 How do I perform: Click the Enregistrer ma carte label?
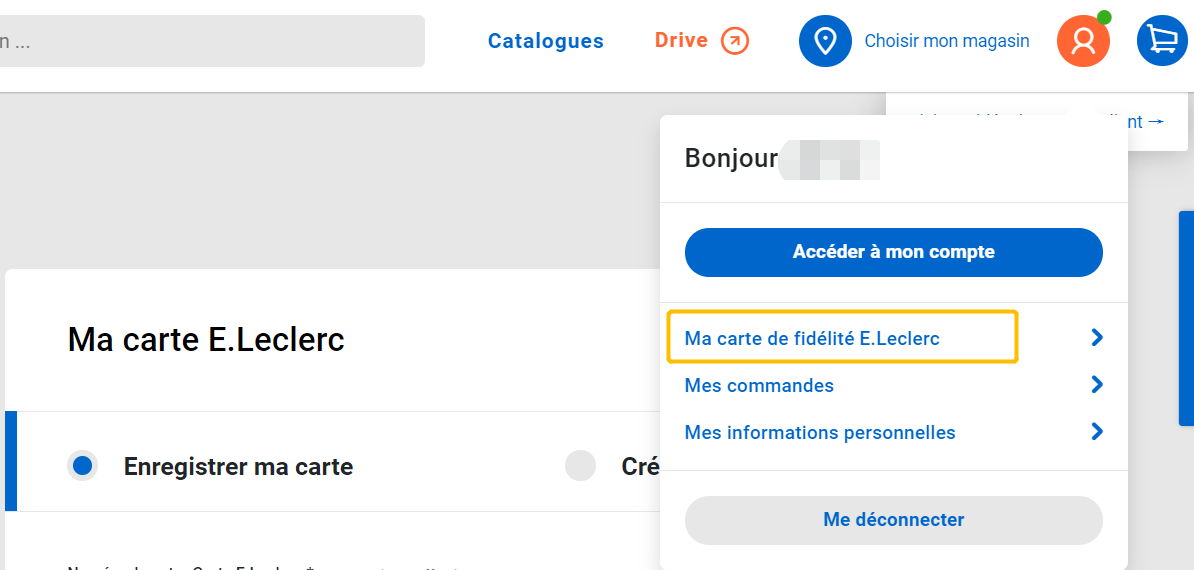click(x=238, y=467)
